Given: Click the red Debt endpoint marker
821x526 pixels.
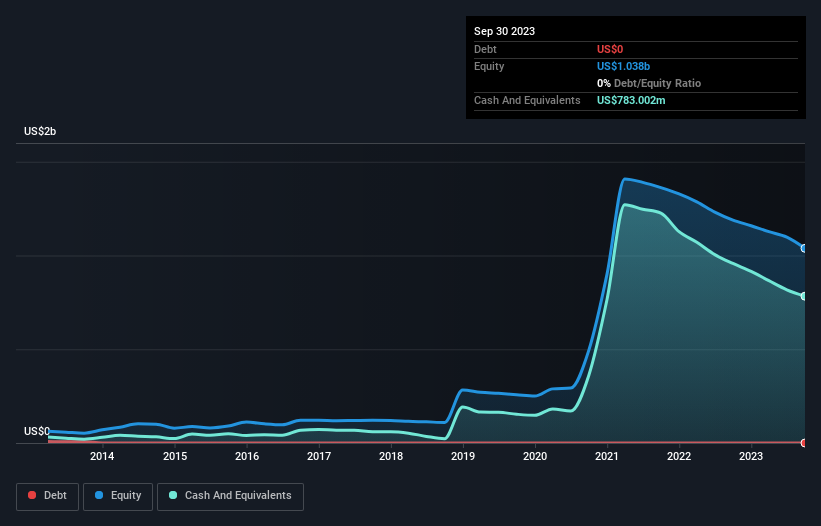Looking at the screenshot, I should [x=804, y=443].
